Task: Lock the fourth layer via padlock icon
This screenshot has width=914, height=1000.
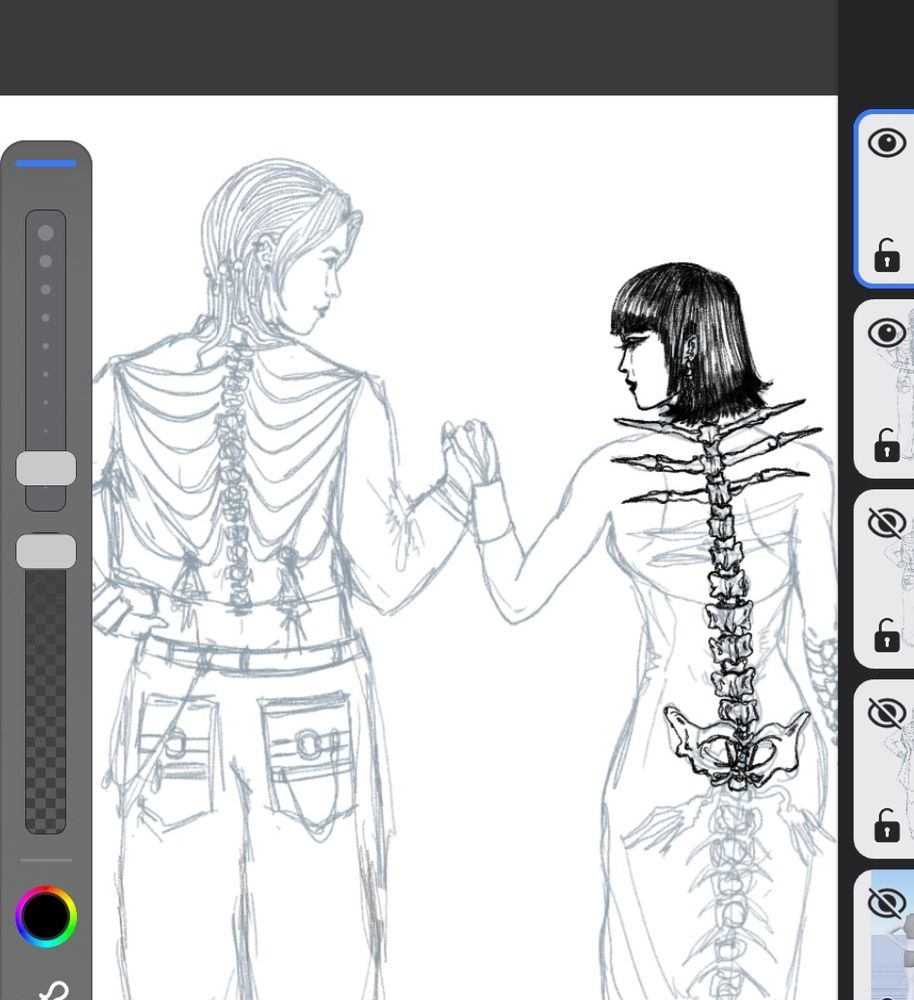Action: 887,825
